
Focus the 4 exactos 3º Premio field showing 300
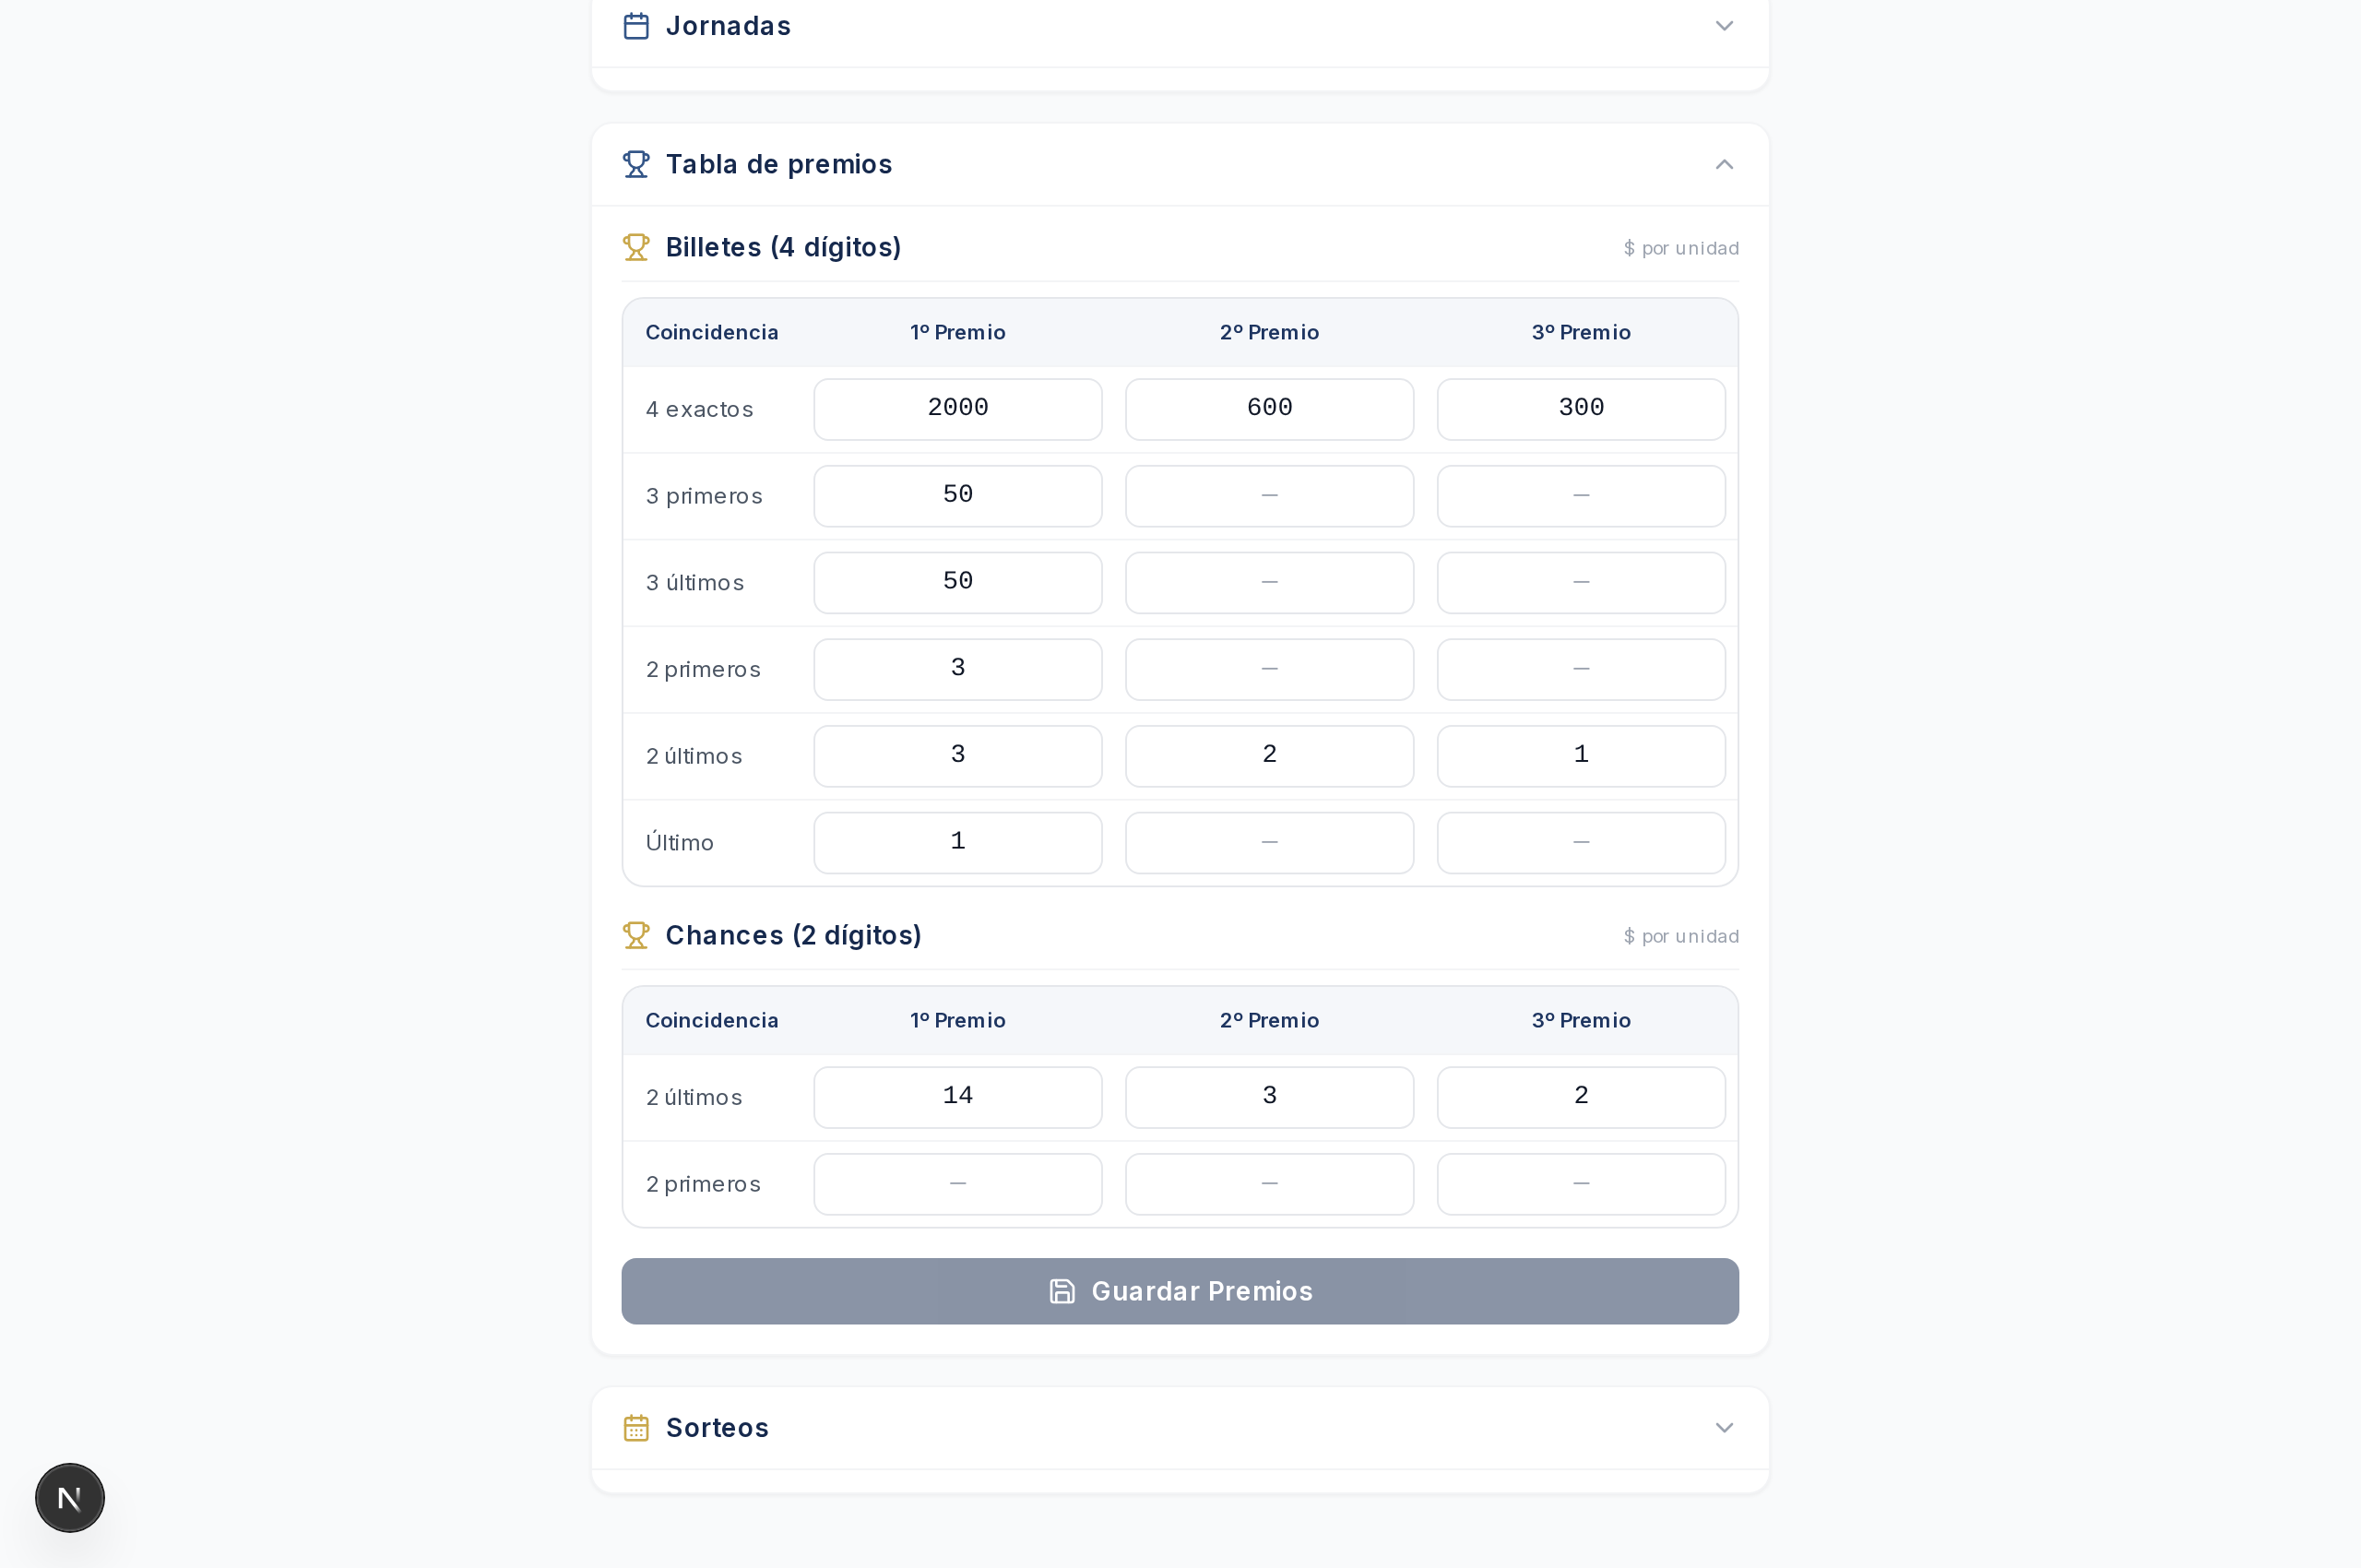click(1581, 409)
